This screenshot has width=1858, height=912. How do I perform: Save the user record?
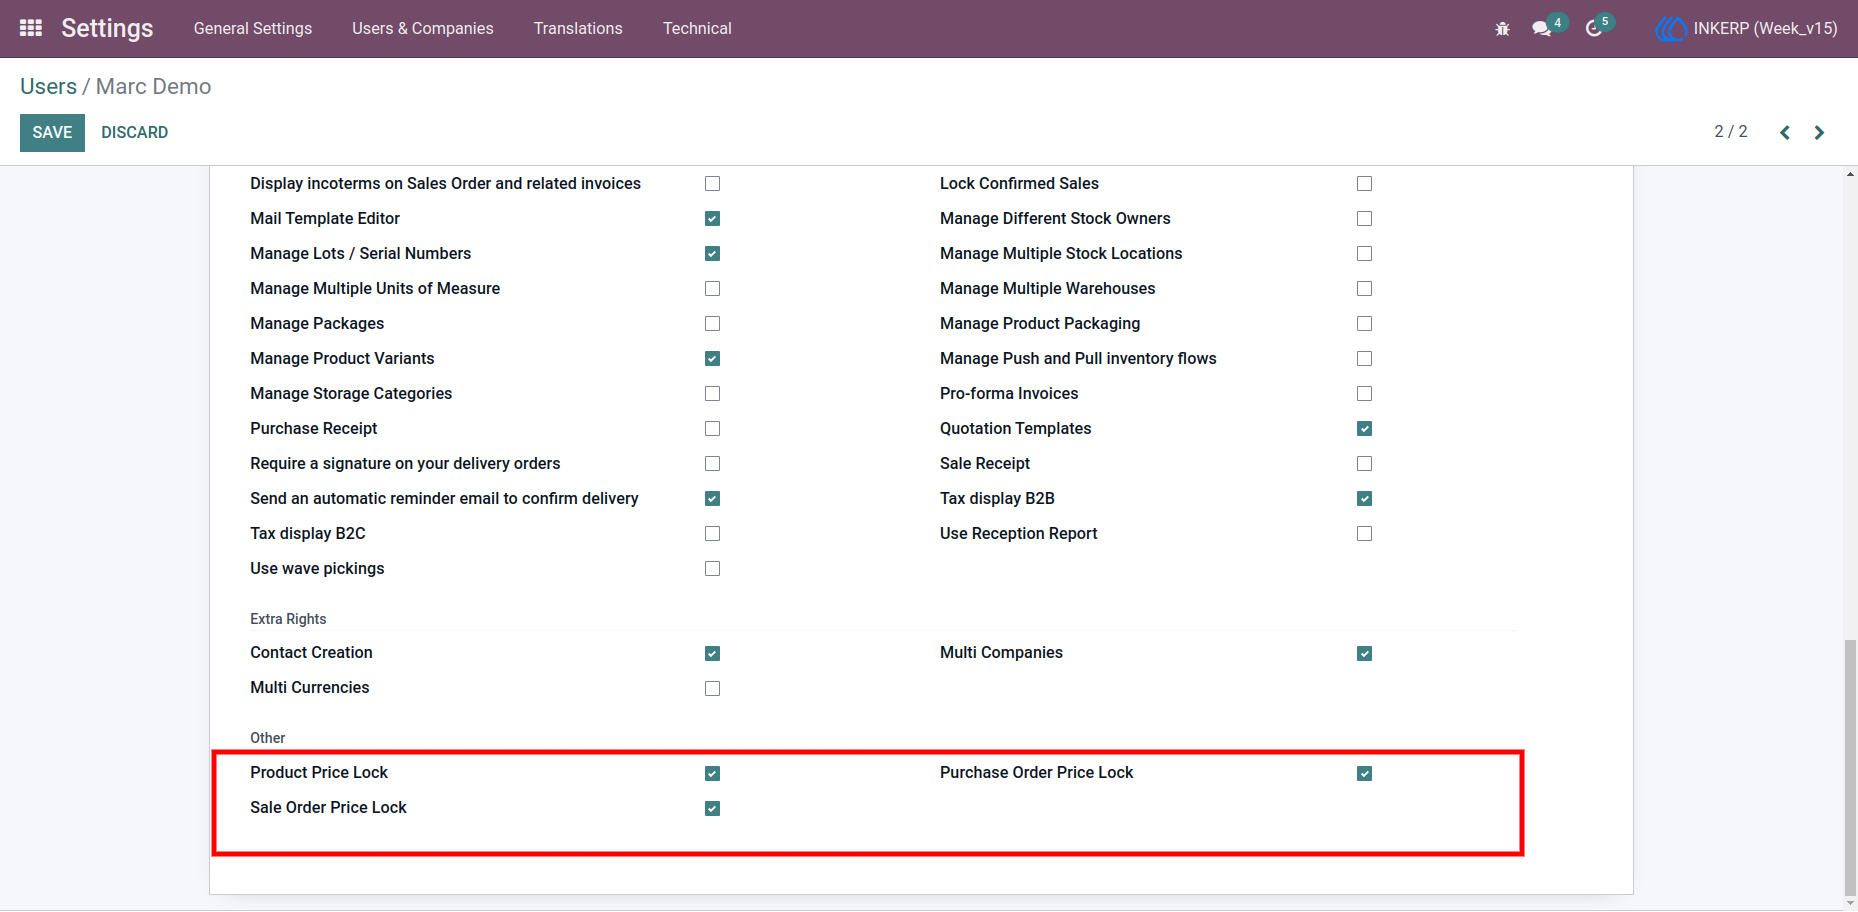click(x=52, y=132)
